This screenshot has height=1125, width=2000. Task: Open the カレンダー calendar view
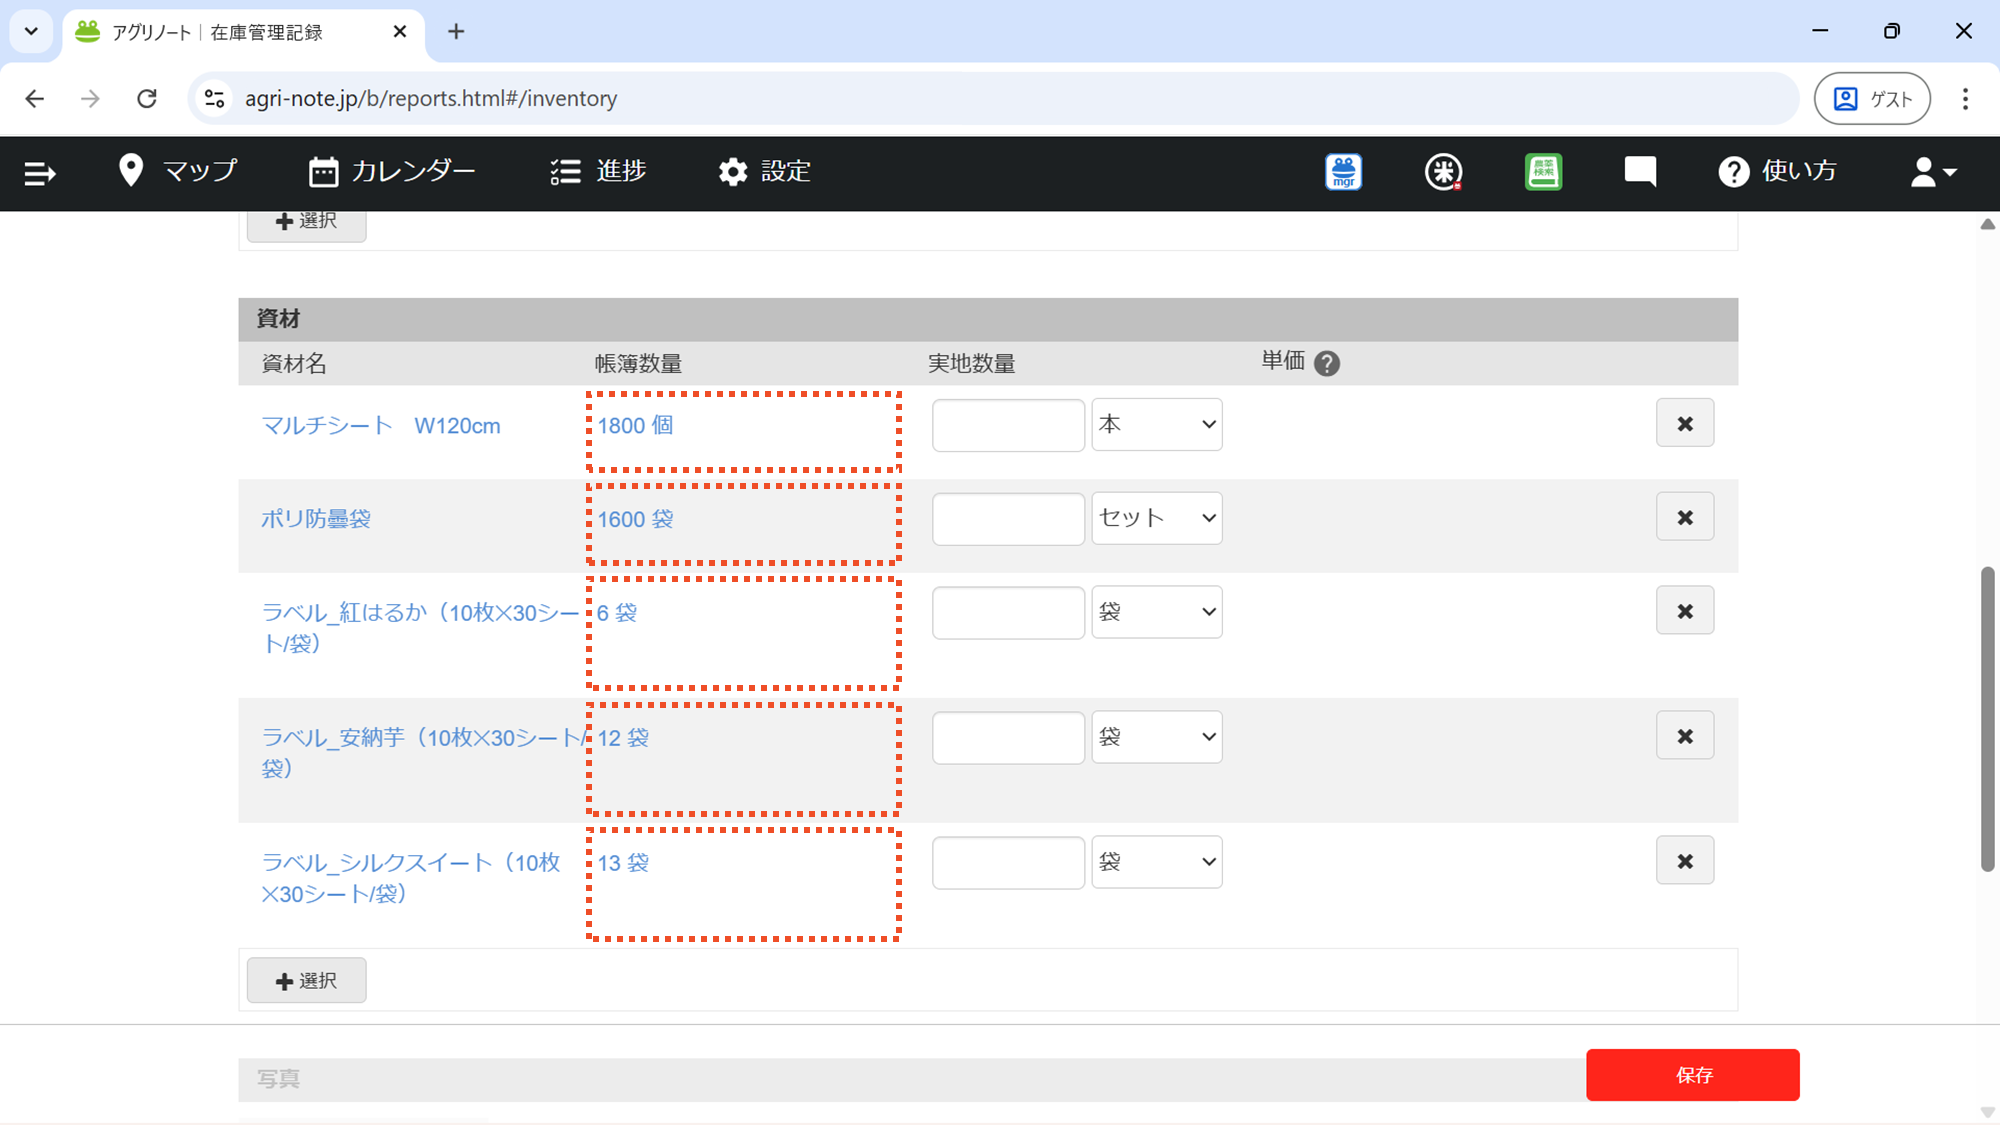(392, 171)
